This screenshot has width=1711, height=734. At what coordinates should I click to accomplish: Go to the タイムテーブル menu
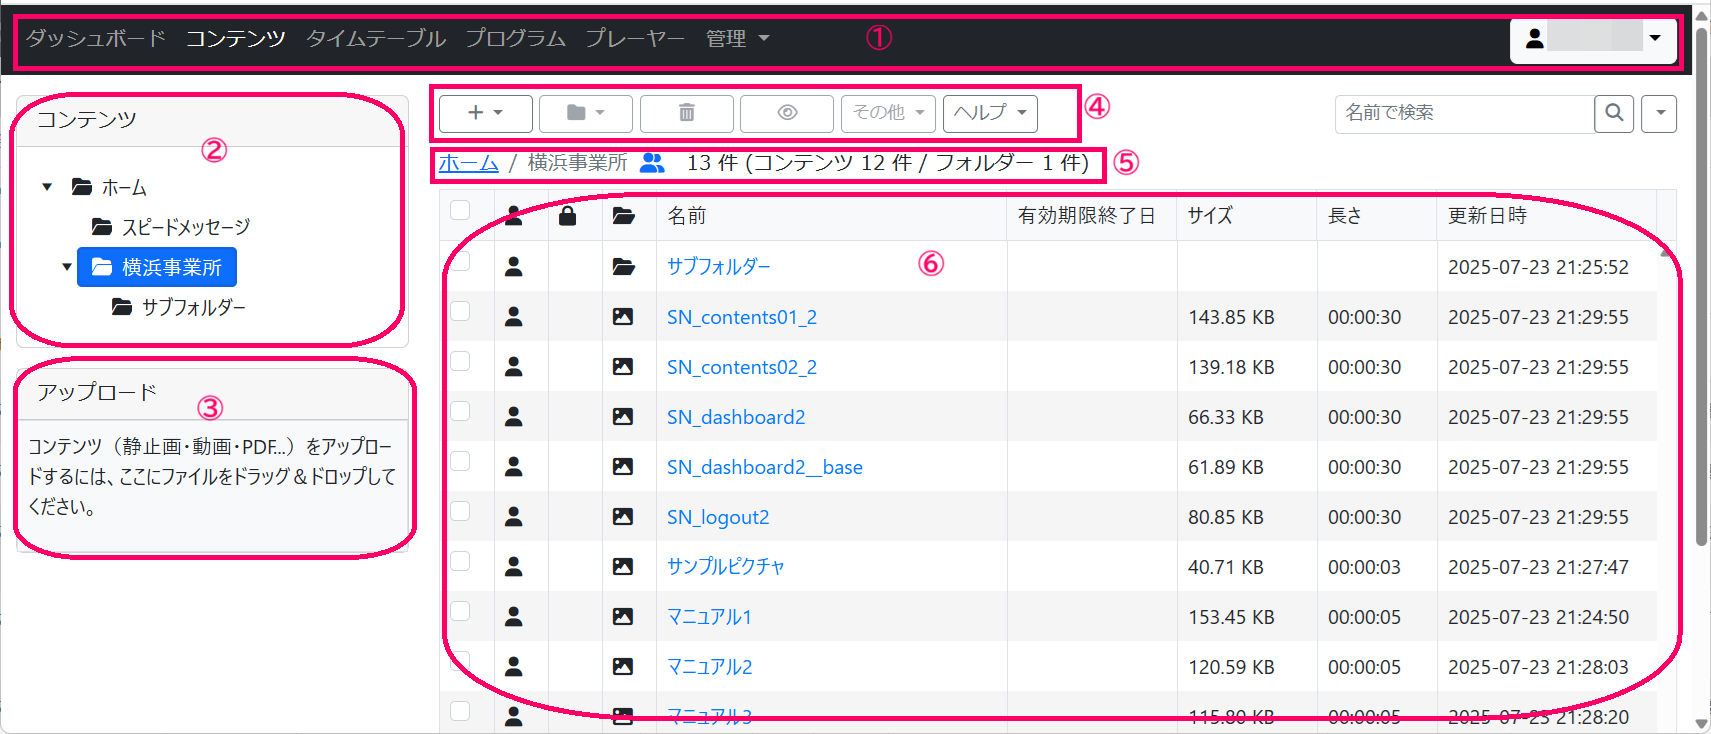[x=375, y=38]
